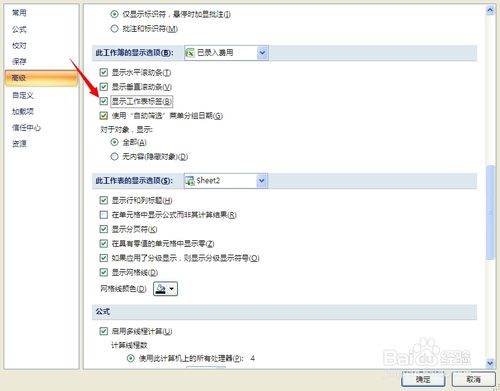This screenshot has width=500, height=391.
Task: Cancel with the 取消 button
Action: click(473, 380)
